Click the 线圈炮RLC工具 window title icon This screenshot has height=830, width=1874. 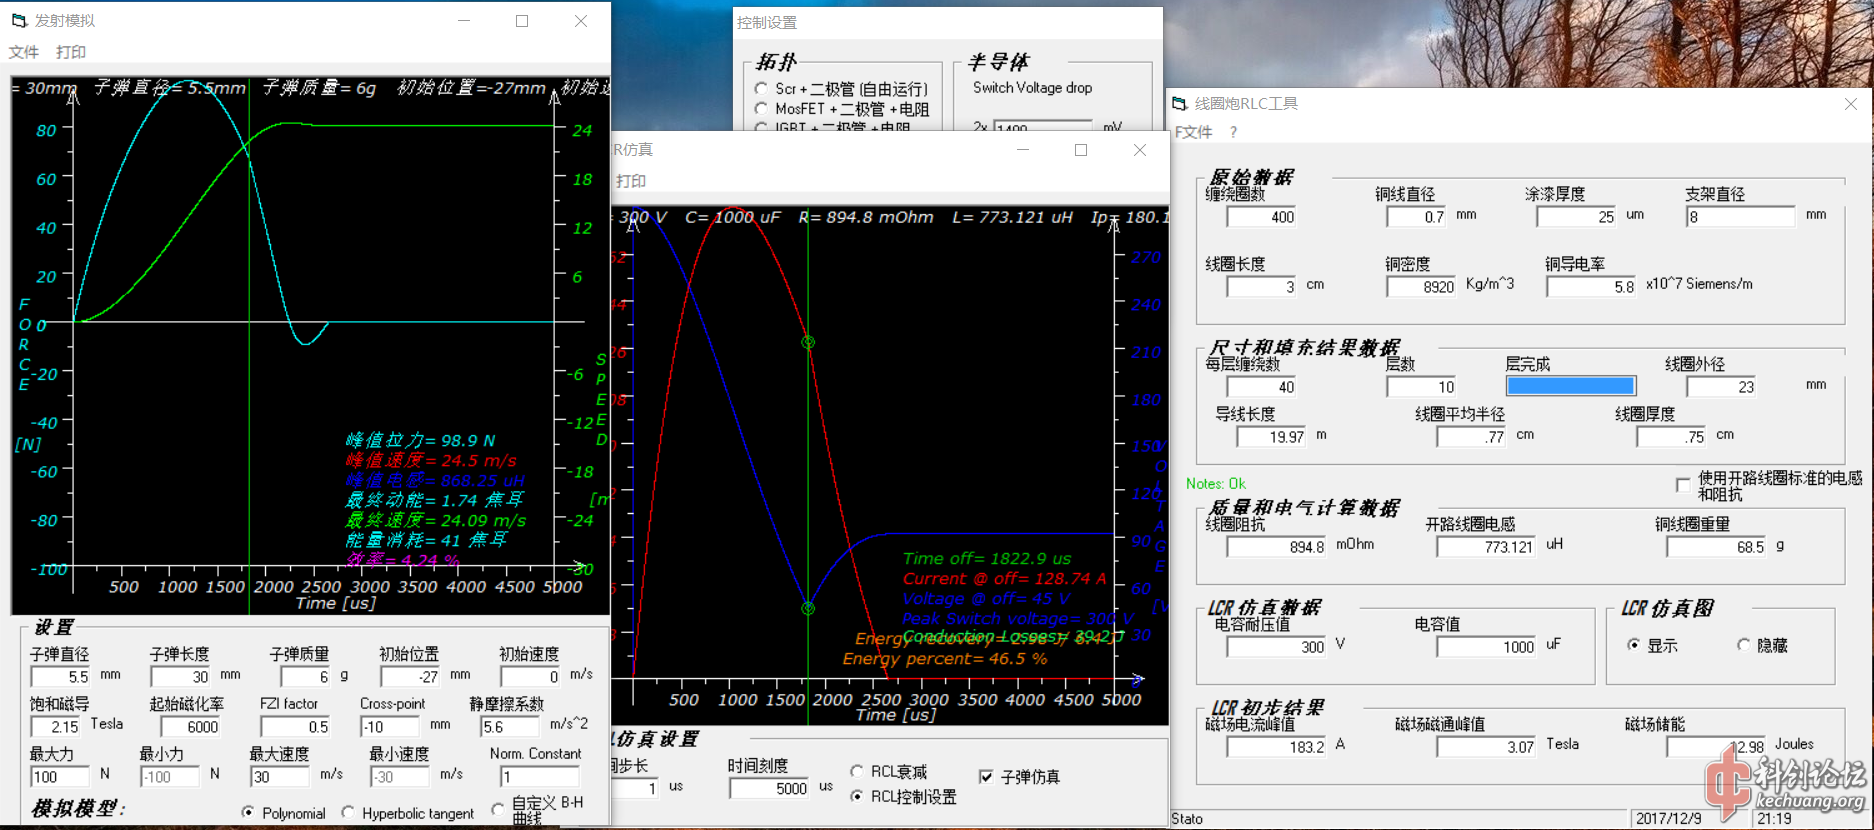click(x=1180, y=103)
